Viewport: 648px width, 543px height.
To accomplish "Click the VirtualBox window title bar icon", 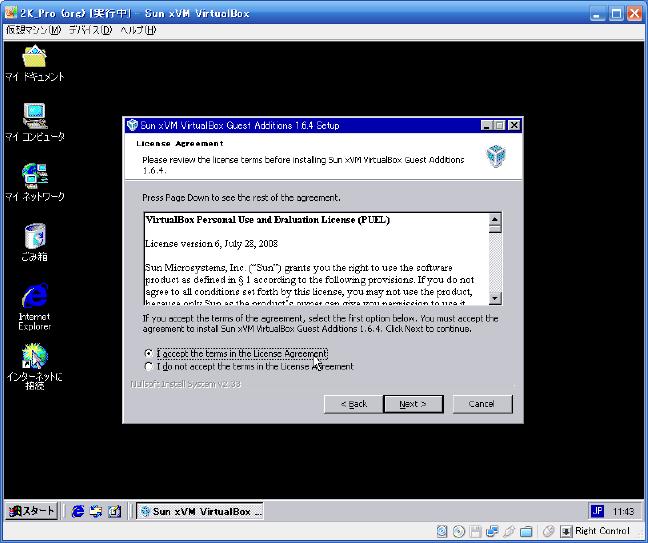I will point(11,13).
